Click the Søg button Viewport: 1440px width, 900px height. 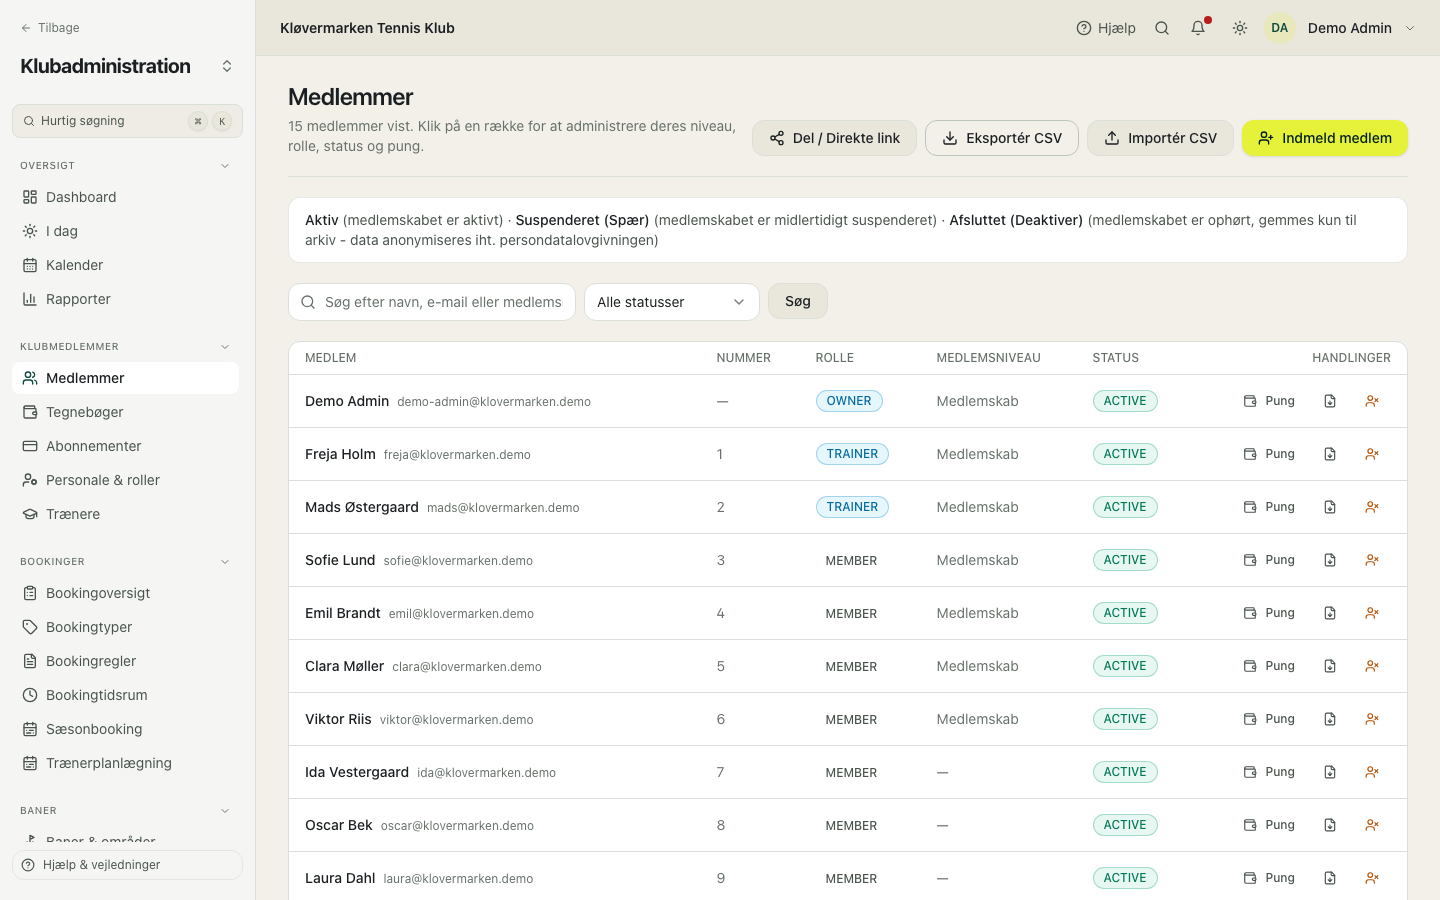(798, 301)
